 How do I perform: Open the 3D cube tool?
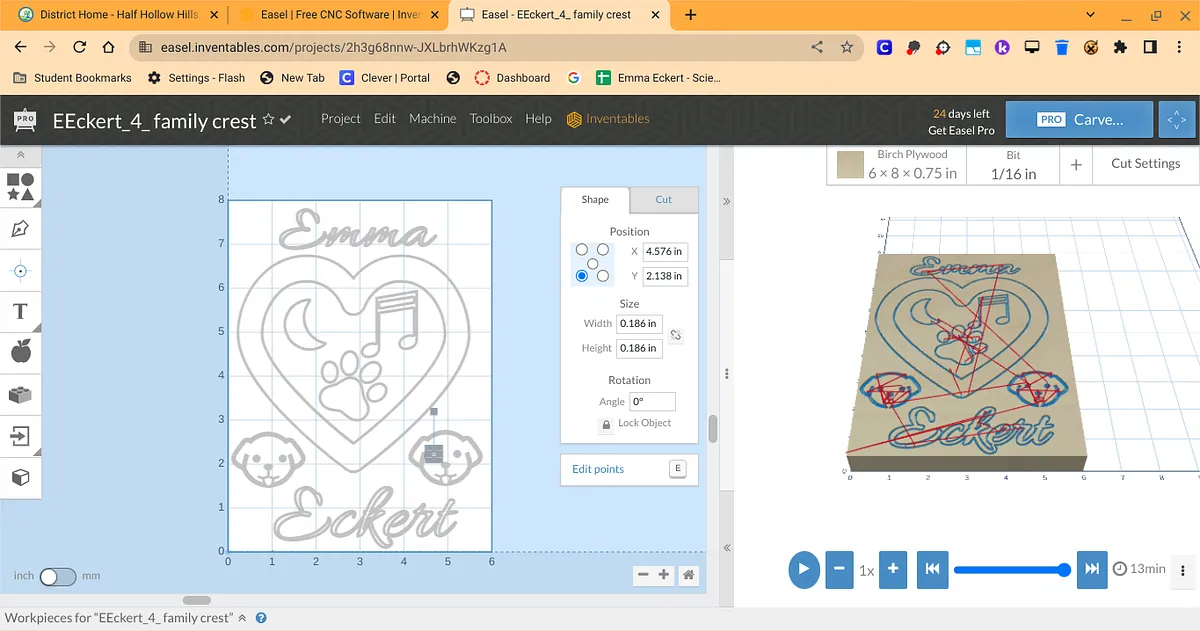pyautogui.click(x=20, y=478)
